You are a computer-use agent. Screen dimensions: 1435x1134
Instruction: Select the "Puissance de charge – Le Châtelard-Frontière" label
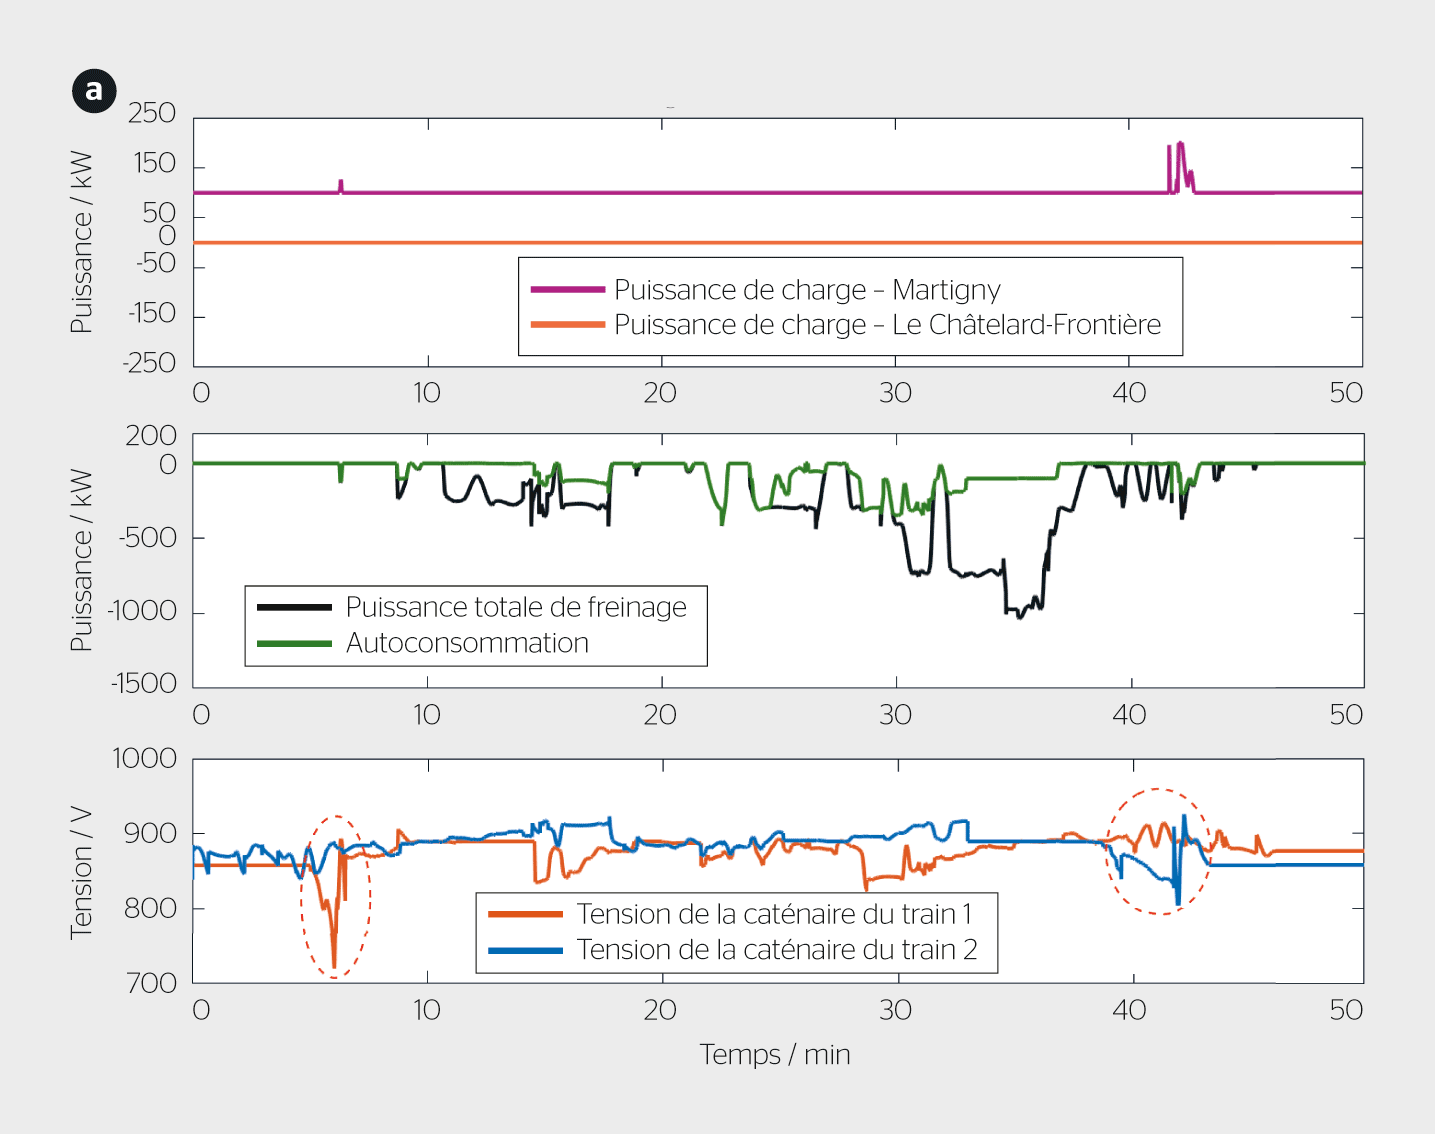point(887,325)
